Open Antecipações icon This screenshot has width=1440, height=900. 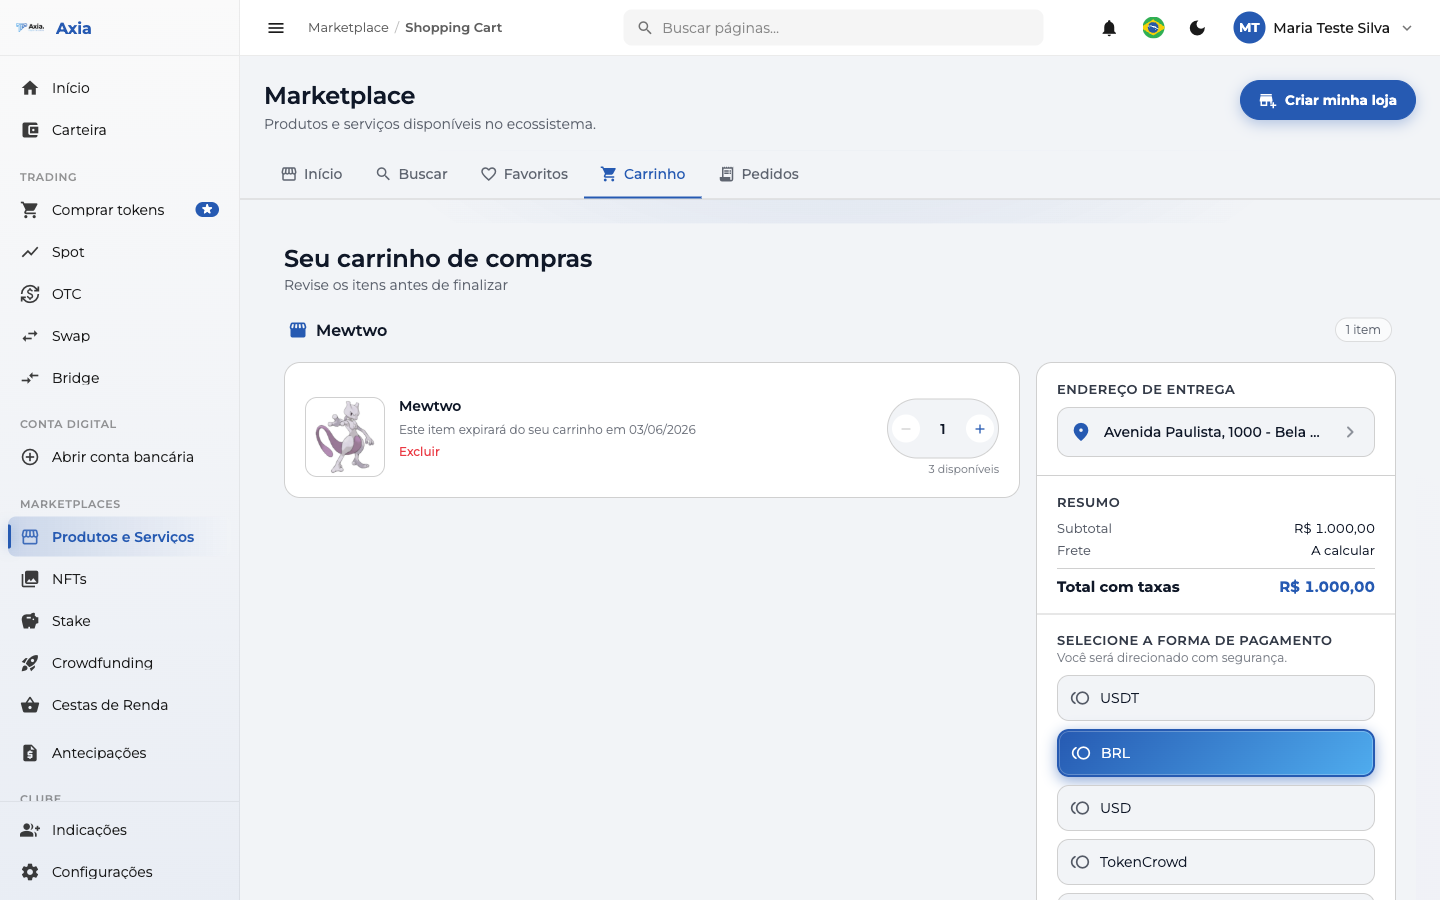pyautogui.click(x=30, y=753)
